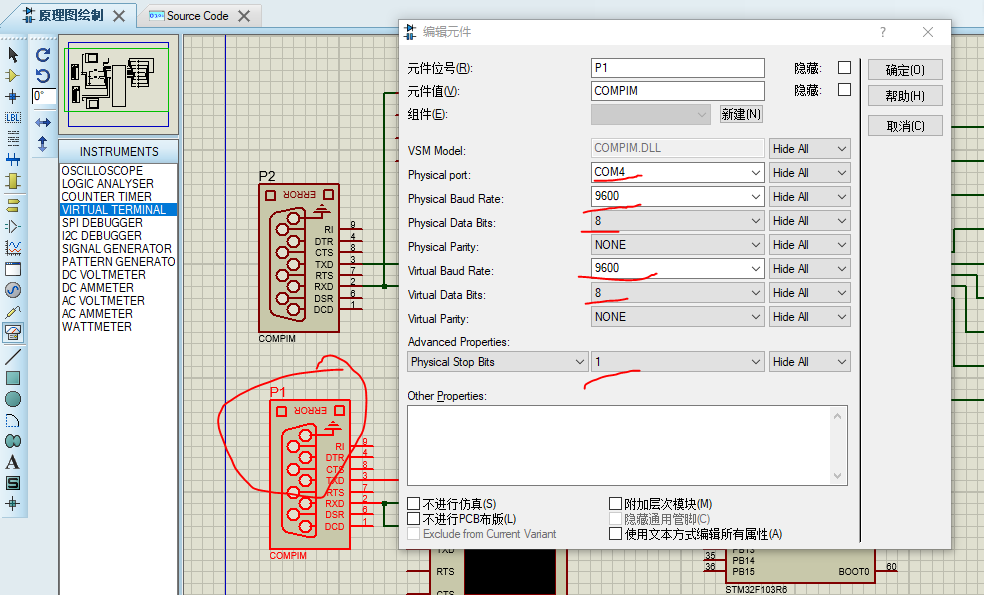
Task: Select the Component Mode tool
Action: point(13,75)
